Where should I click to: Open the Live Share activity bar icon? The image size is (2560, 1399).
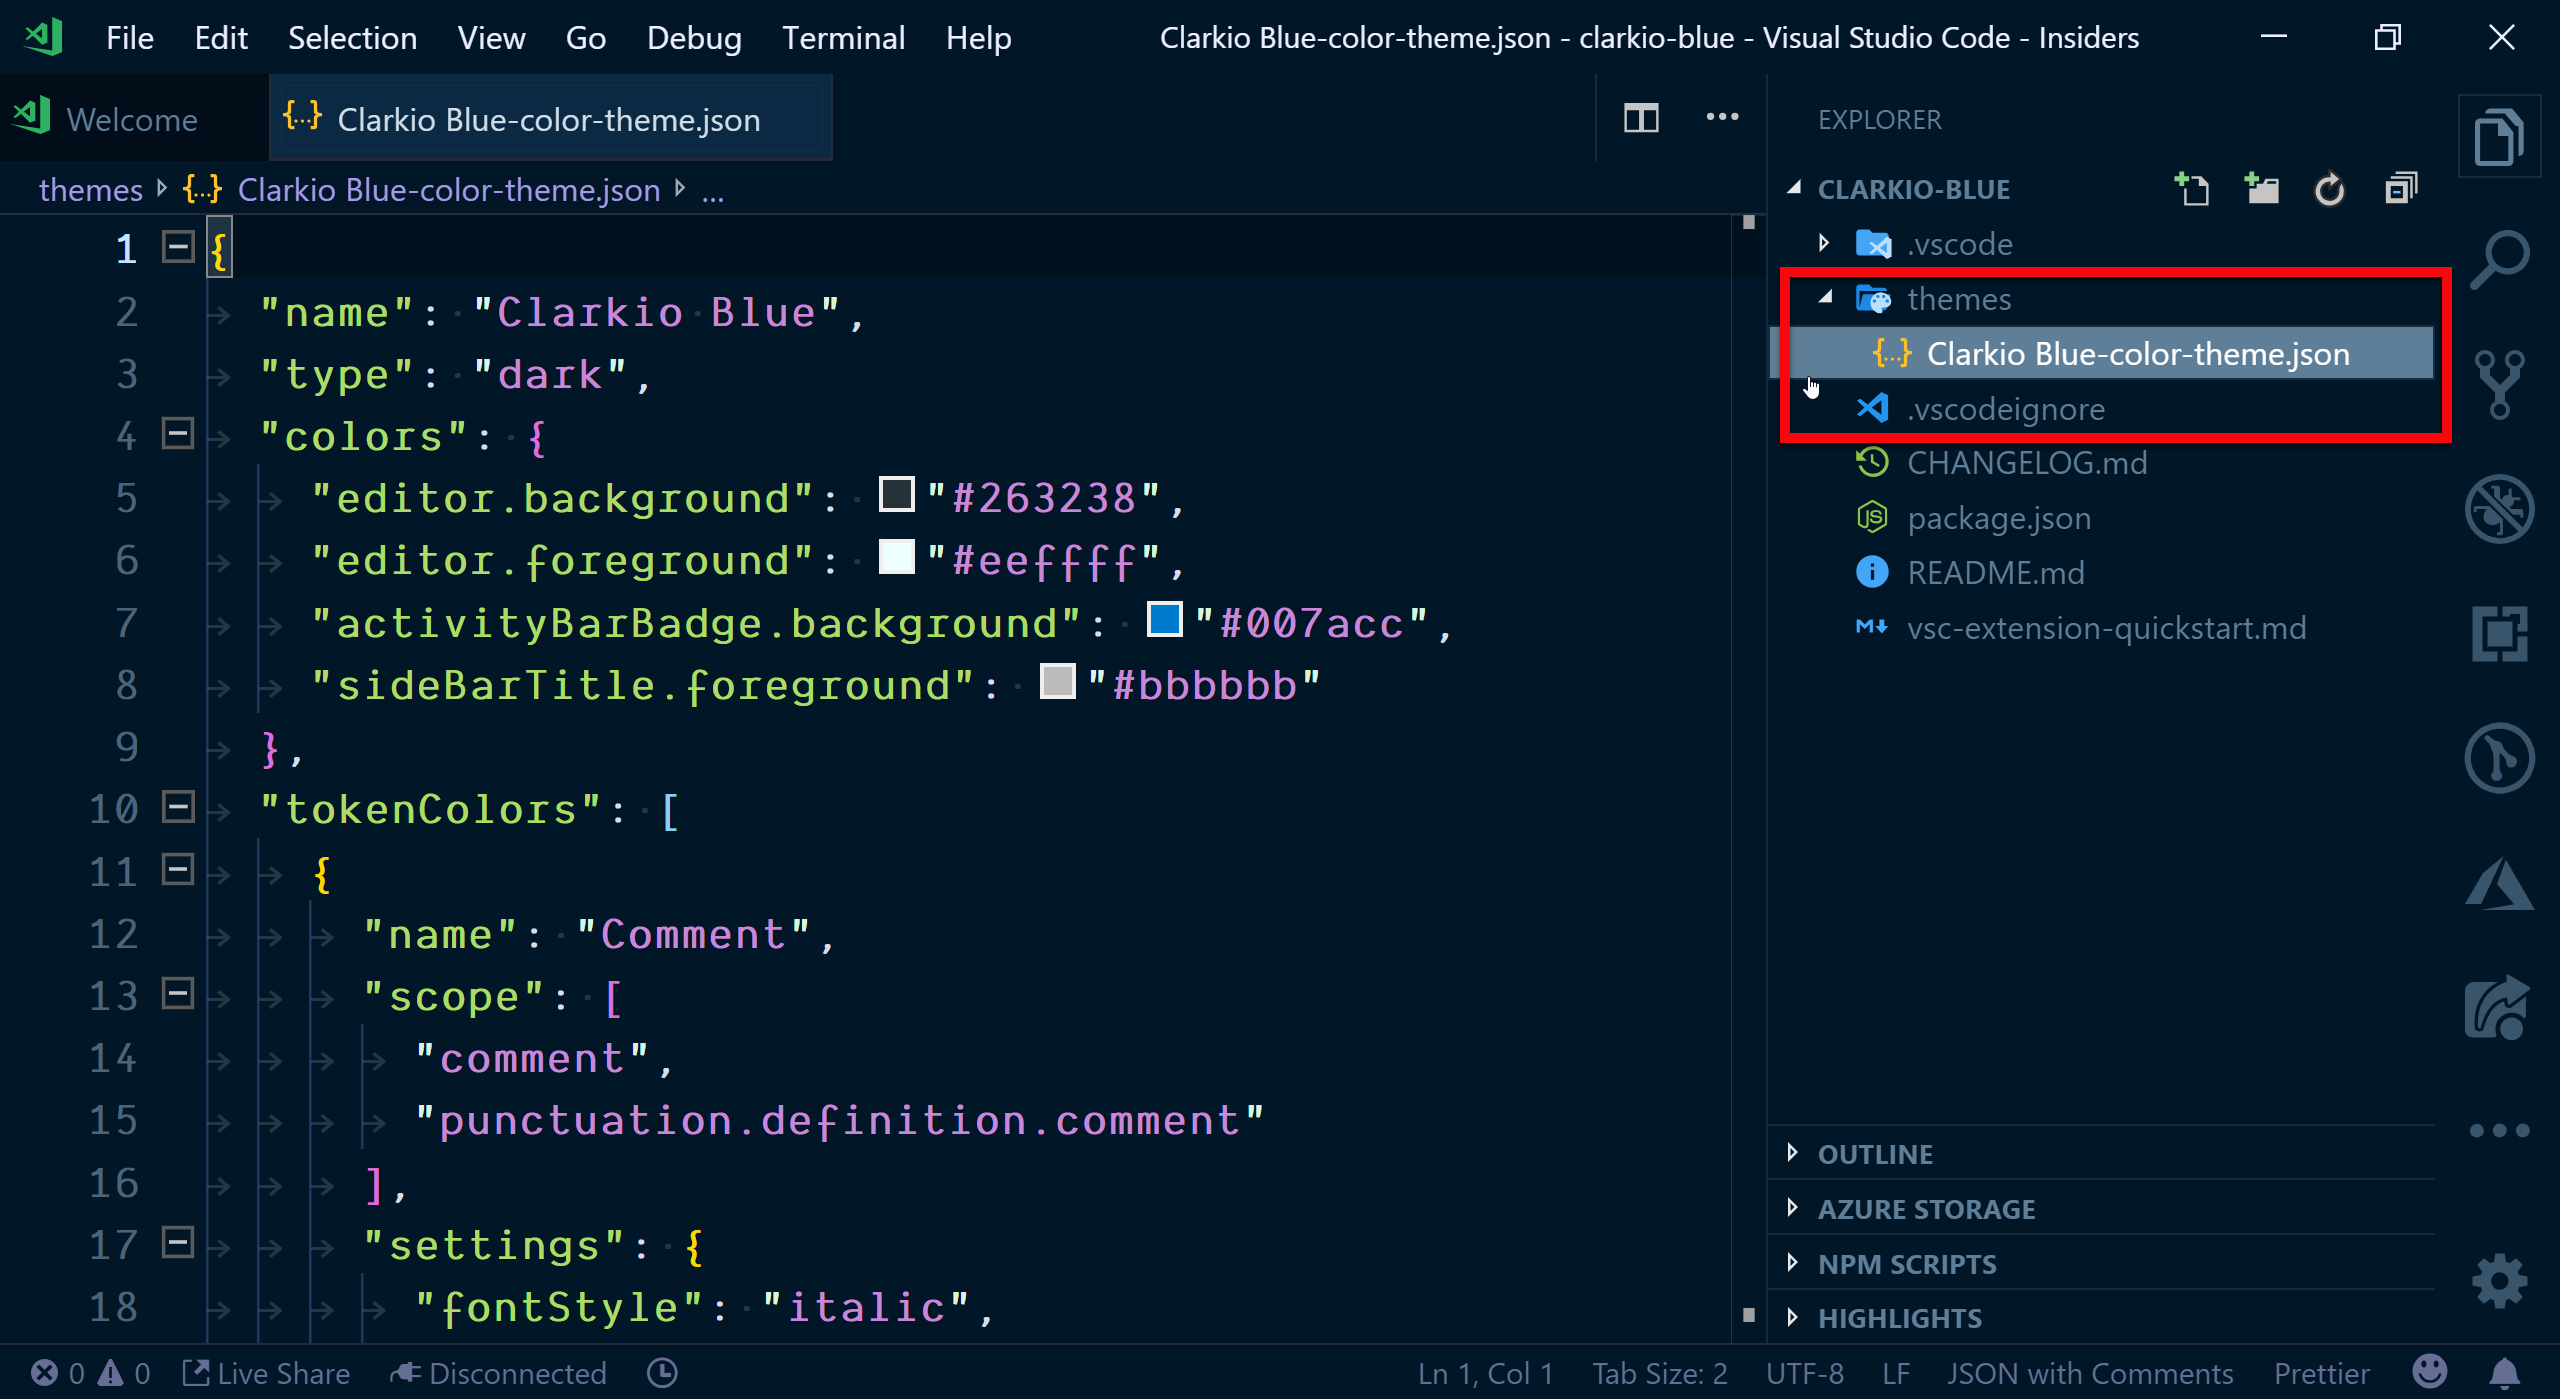tap(2498, 1008)
